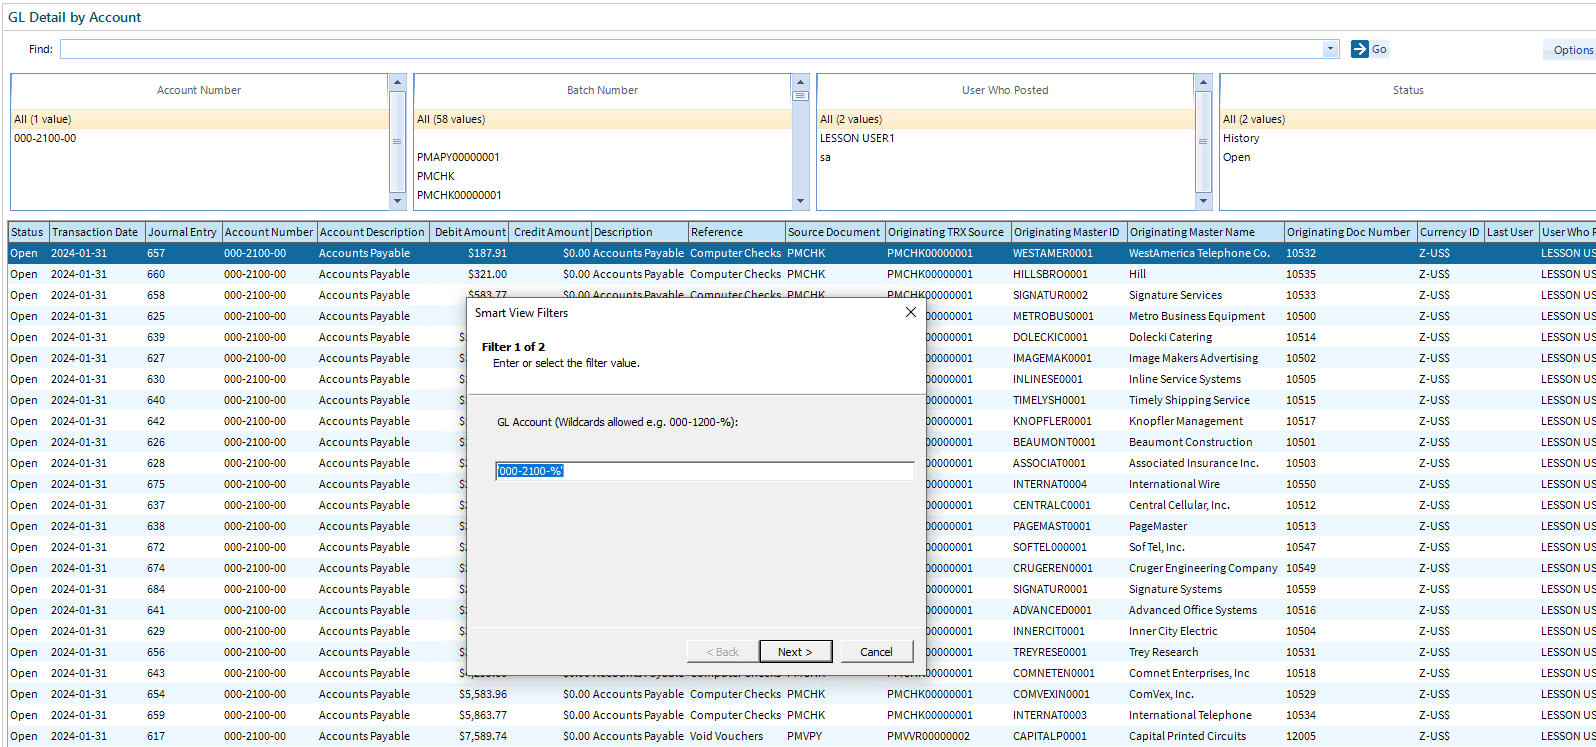Sort by the Debit Amount column header
Screen dimensions: 1596x747
(x=469, y=232)
